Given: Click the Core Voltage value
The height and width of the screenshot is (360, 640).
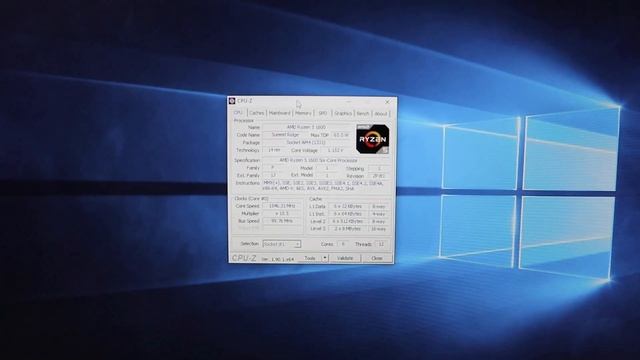Looking at the screenshot, I should point(335,150).
